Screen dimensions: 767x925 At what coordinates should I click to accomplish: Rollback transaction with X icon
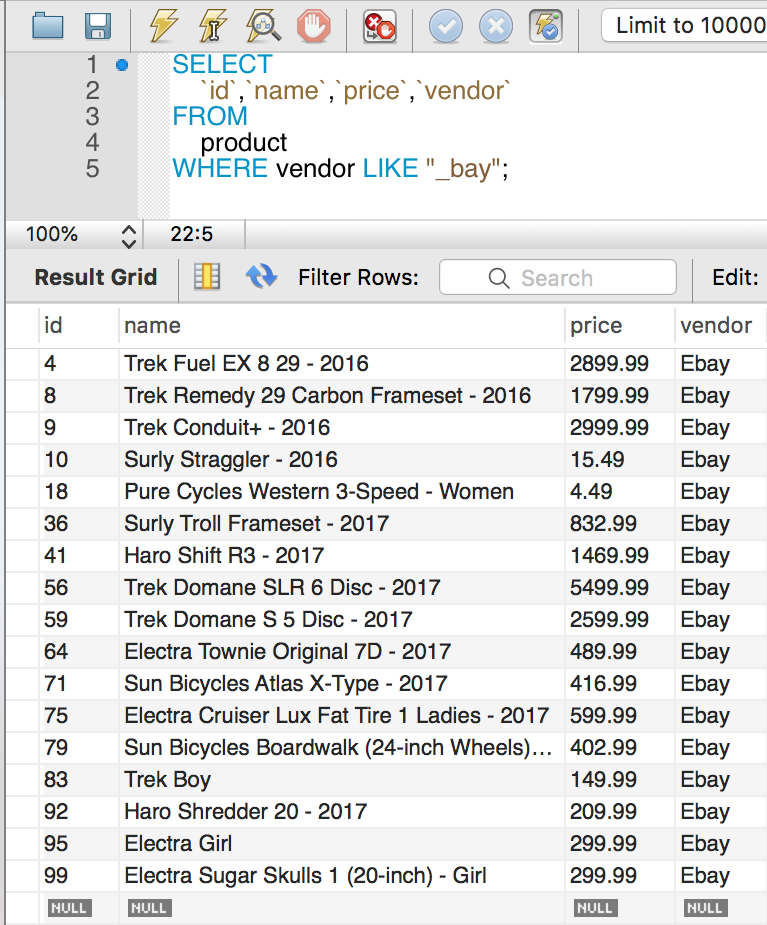coord(496,26)
